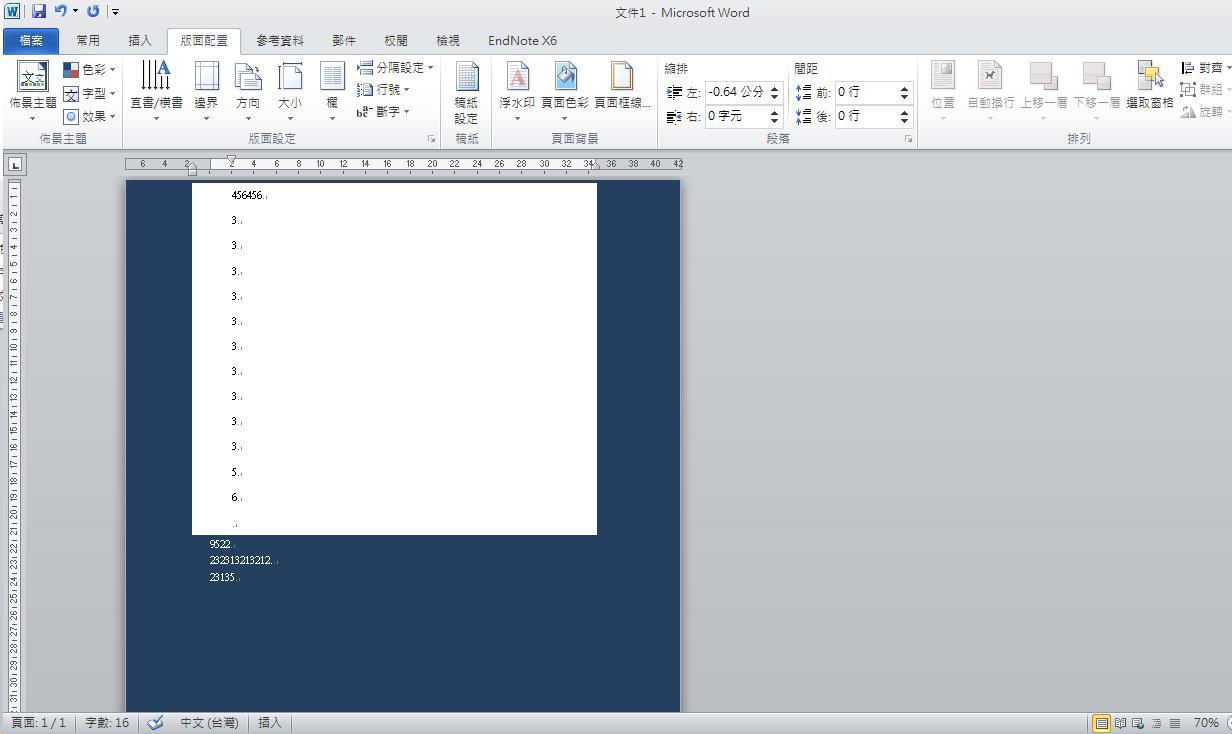Click the Save icon in quick access toolbar
The image size is (1232, 734).
click(39, 12)
